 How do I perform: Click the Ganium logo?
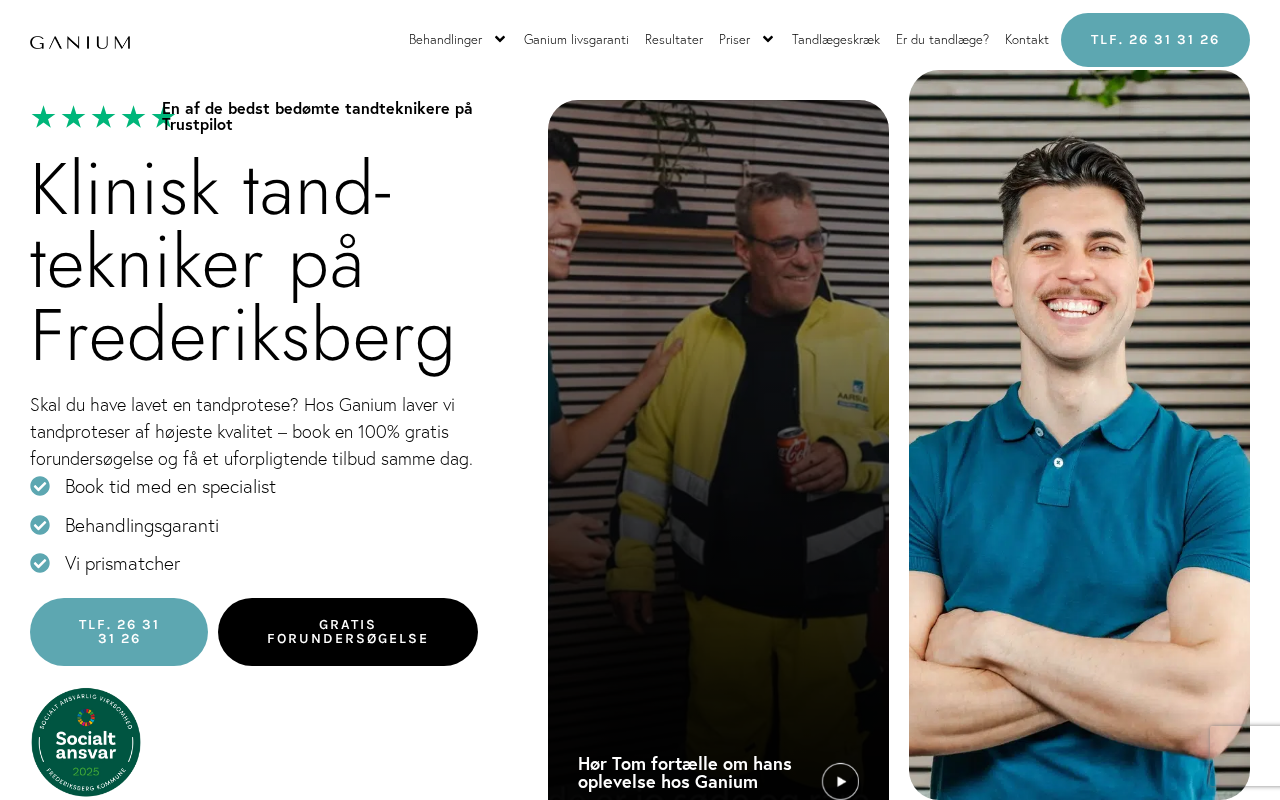coord(80,42)
